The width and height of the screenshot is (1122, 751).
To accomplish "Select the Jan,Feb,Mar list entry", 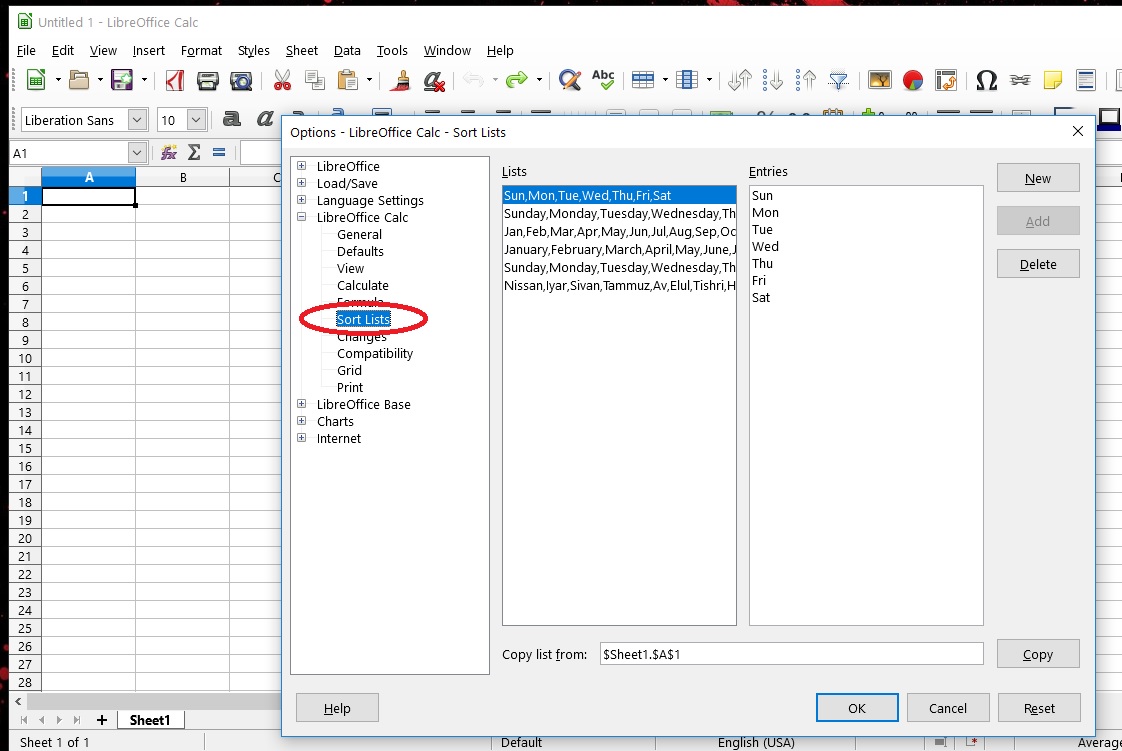I will (x=619, y=231).
